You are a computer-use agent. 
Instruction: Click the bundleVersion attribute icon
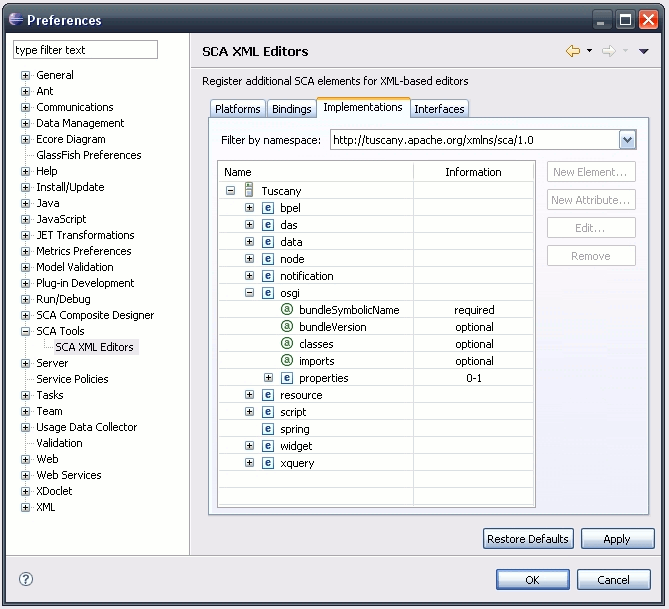tap(287, 326)
